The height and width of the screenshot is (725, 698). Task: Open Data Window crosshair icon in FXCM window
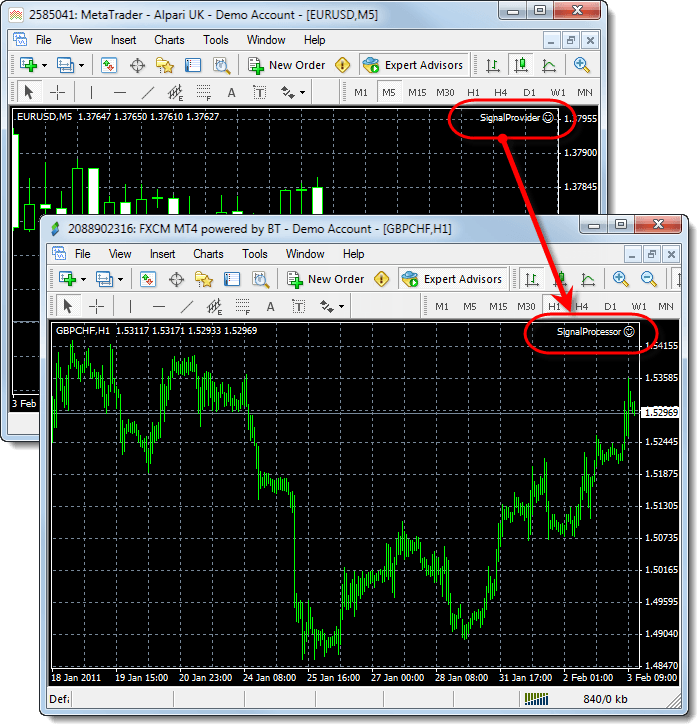point(176,279)
